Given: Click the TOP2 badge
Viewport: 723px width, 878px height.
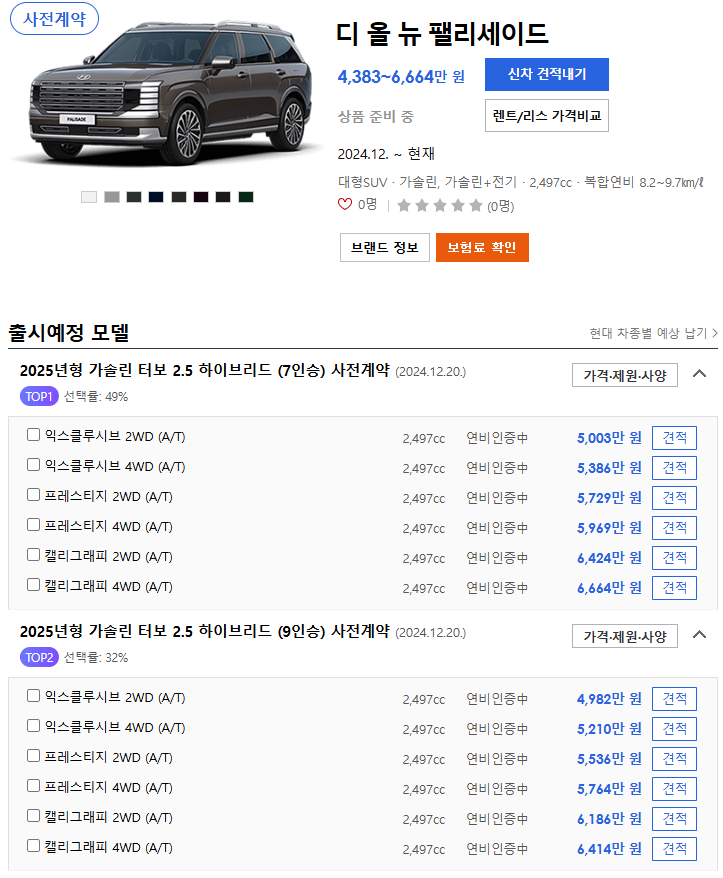Looking at the screenshot, I should [x=39, y=657].
